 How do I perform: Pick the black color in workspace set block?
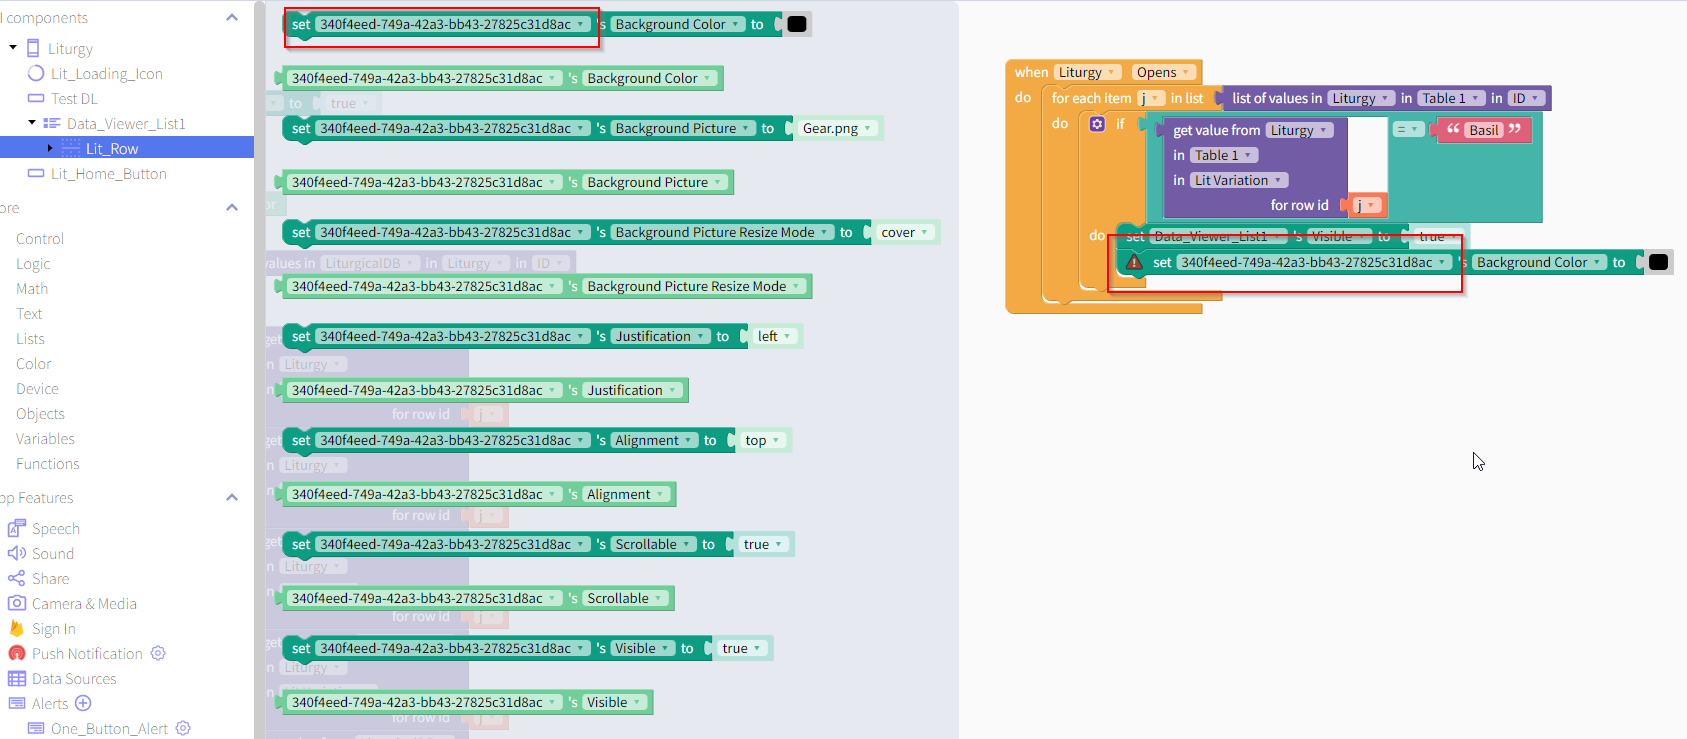click(x=1658, y=262)
